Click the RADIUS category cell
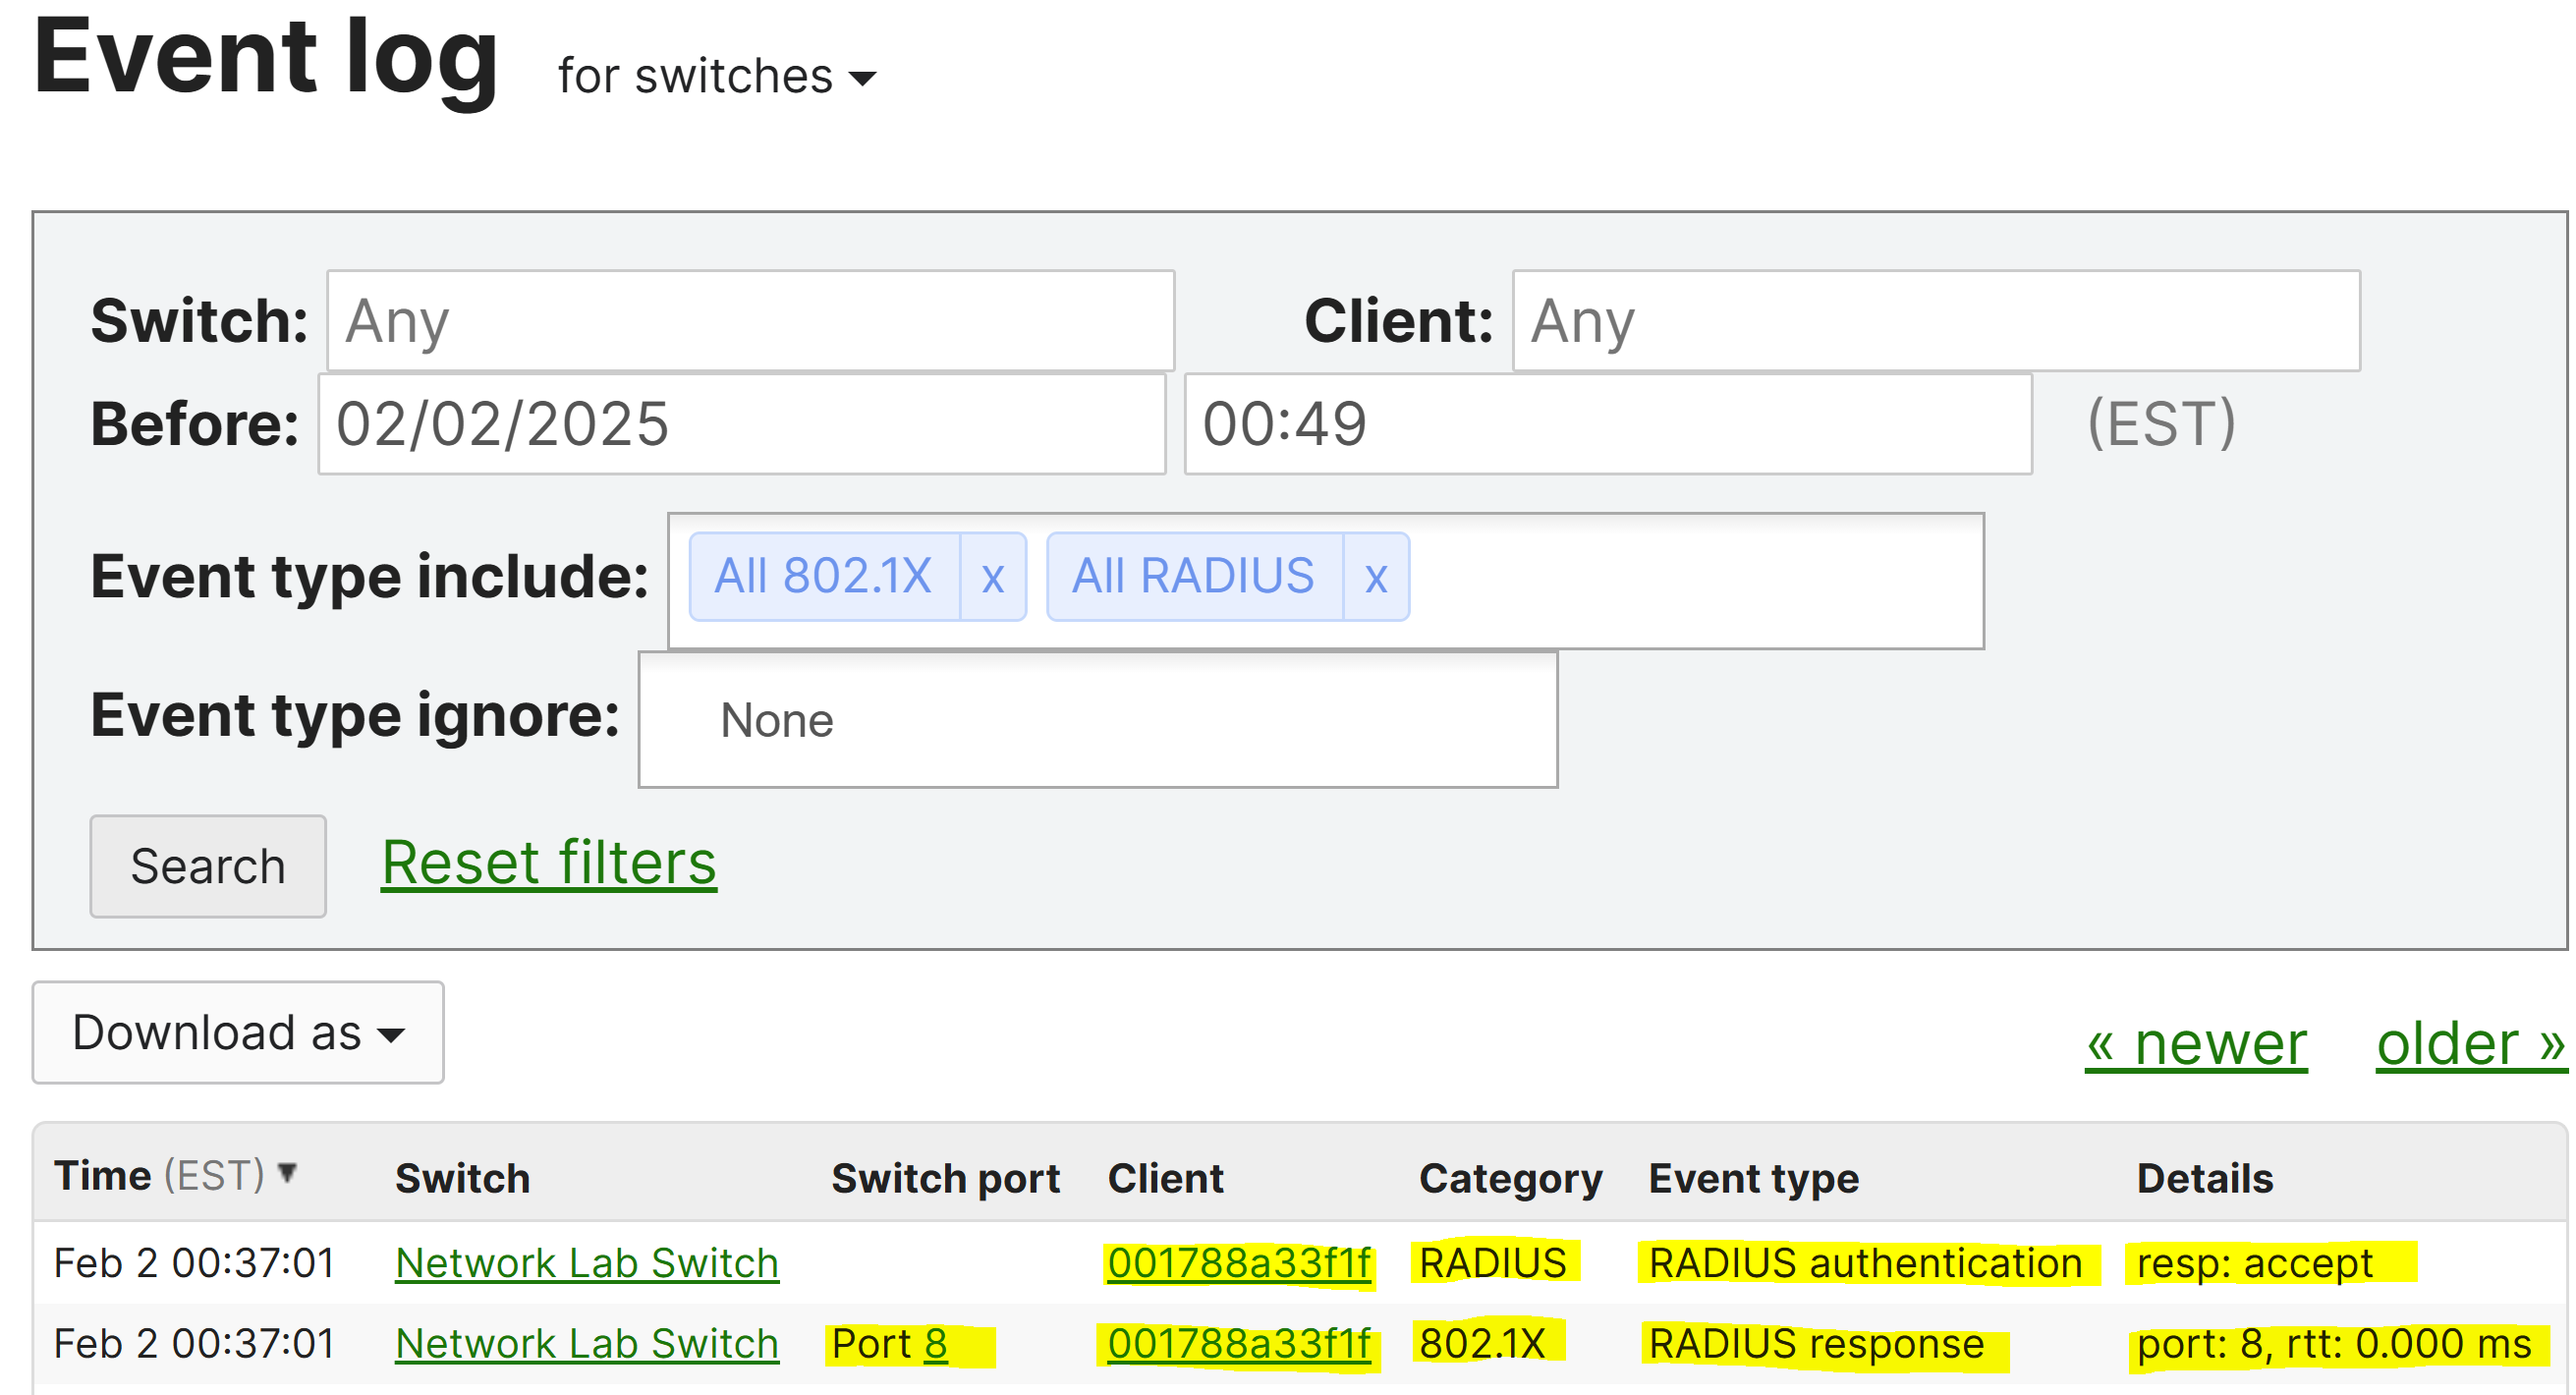 click(1492, 1263)
